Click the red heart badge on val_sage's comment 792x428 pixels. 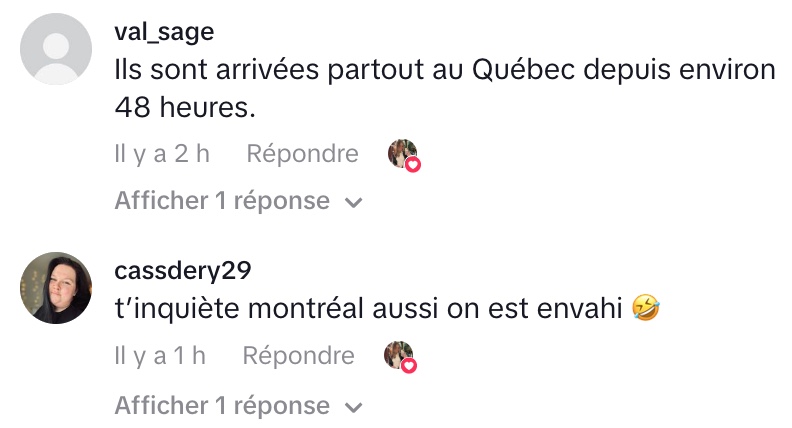coord(413,165)
